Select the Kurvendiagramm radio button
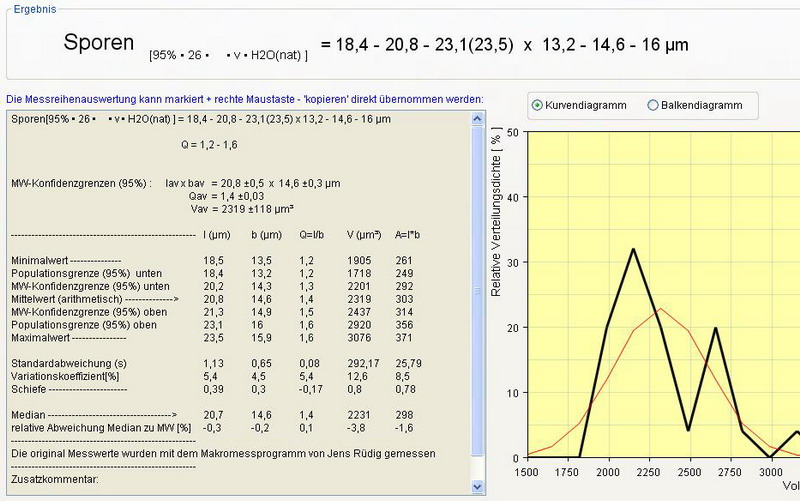 (x=538, y=105)
